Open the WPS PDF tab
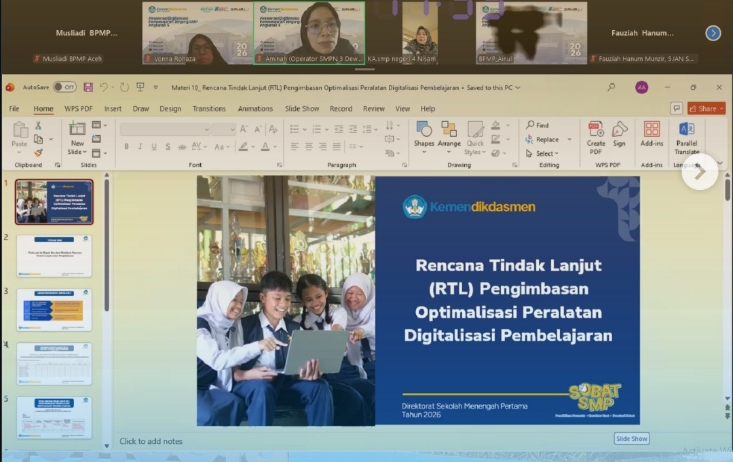 pyautogui.click(x=78, y=108)
